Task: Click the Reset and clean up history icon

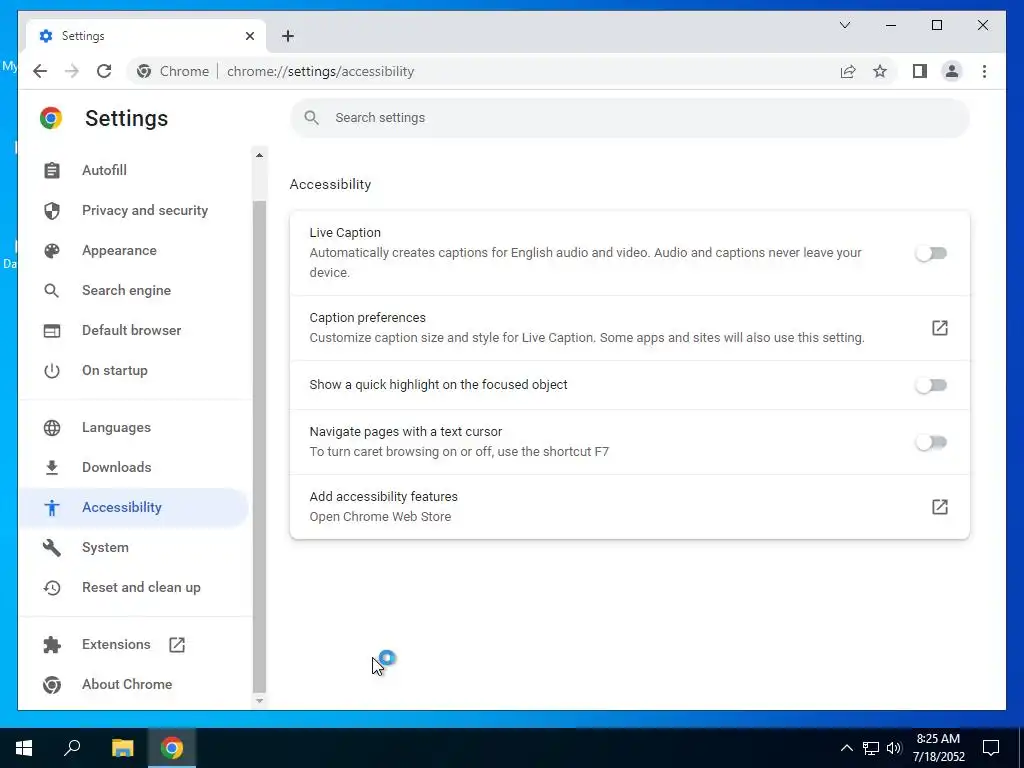Action: 52,588
